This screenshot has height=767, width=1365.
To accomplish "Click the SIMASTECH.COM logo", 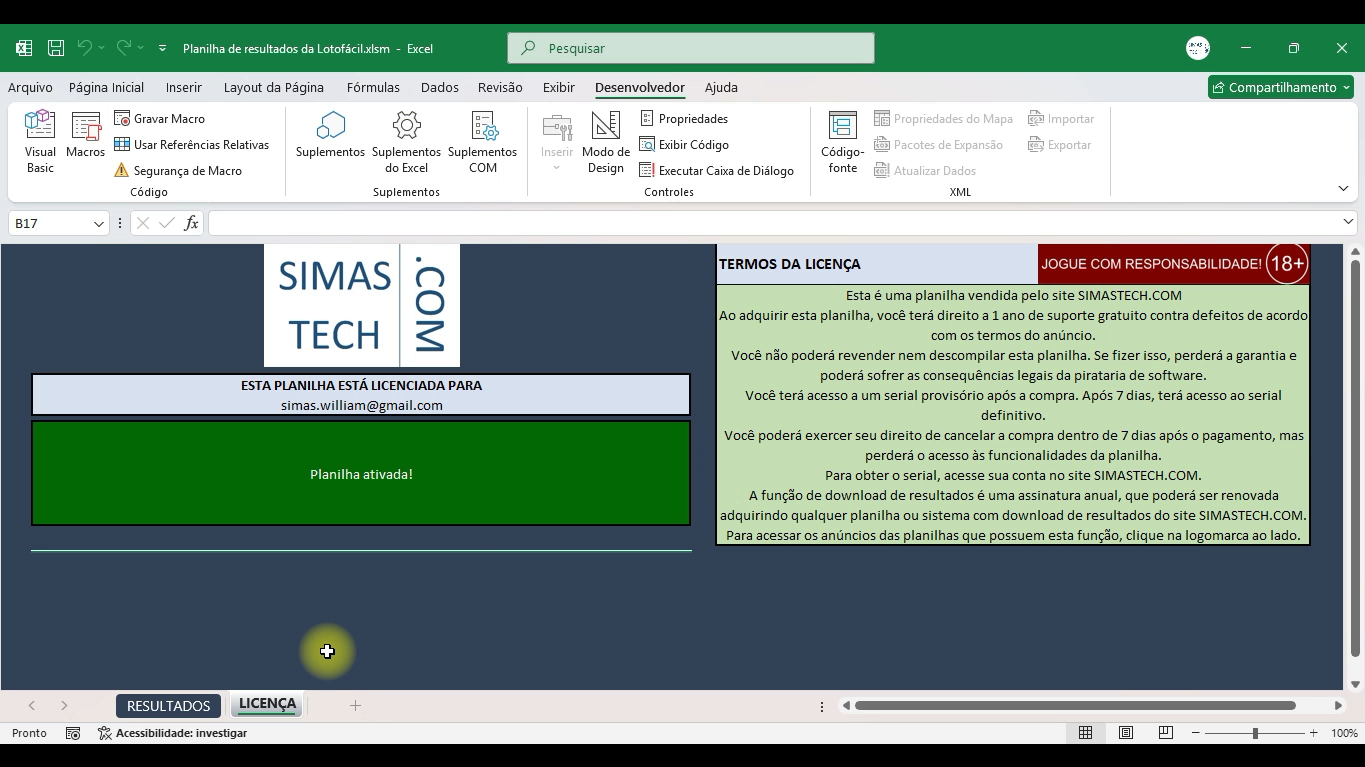I will point(362,305).
